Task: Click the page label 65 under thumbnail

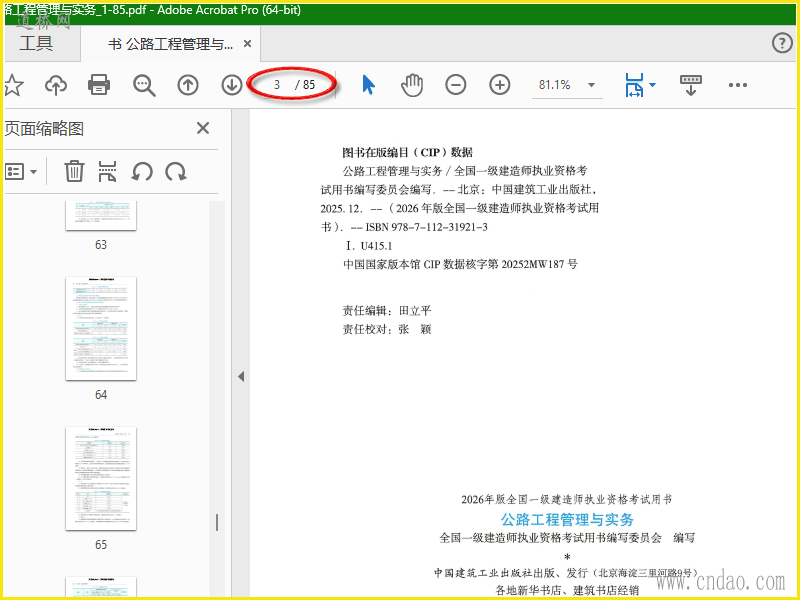Action: (x=101, y=544)
